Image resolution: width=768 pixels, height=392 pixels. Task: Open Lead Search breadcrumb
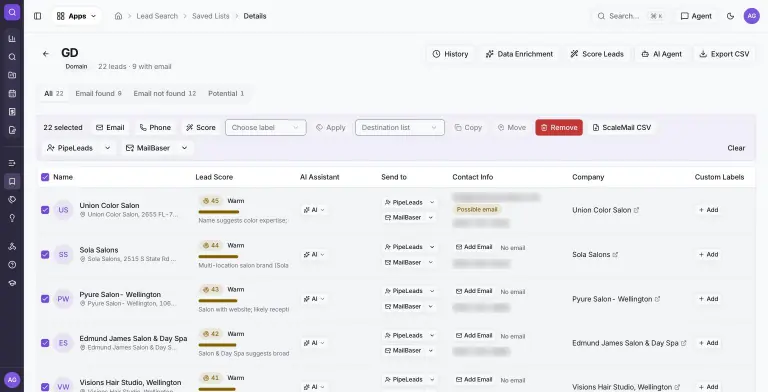[x=157, y=16]
